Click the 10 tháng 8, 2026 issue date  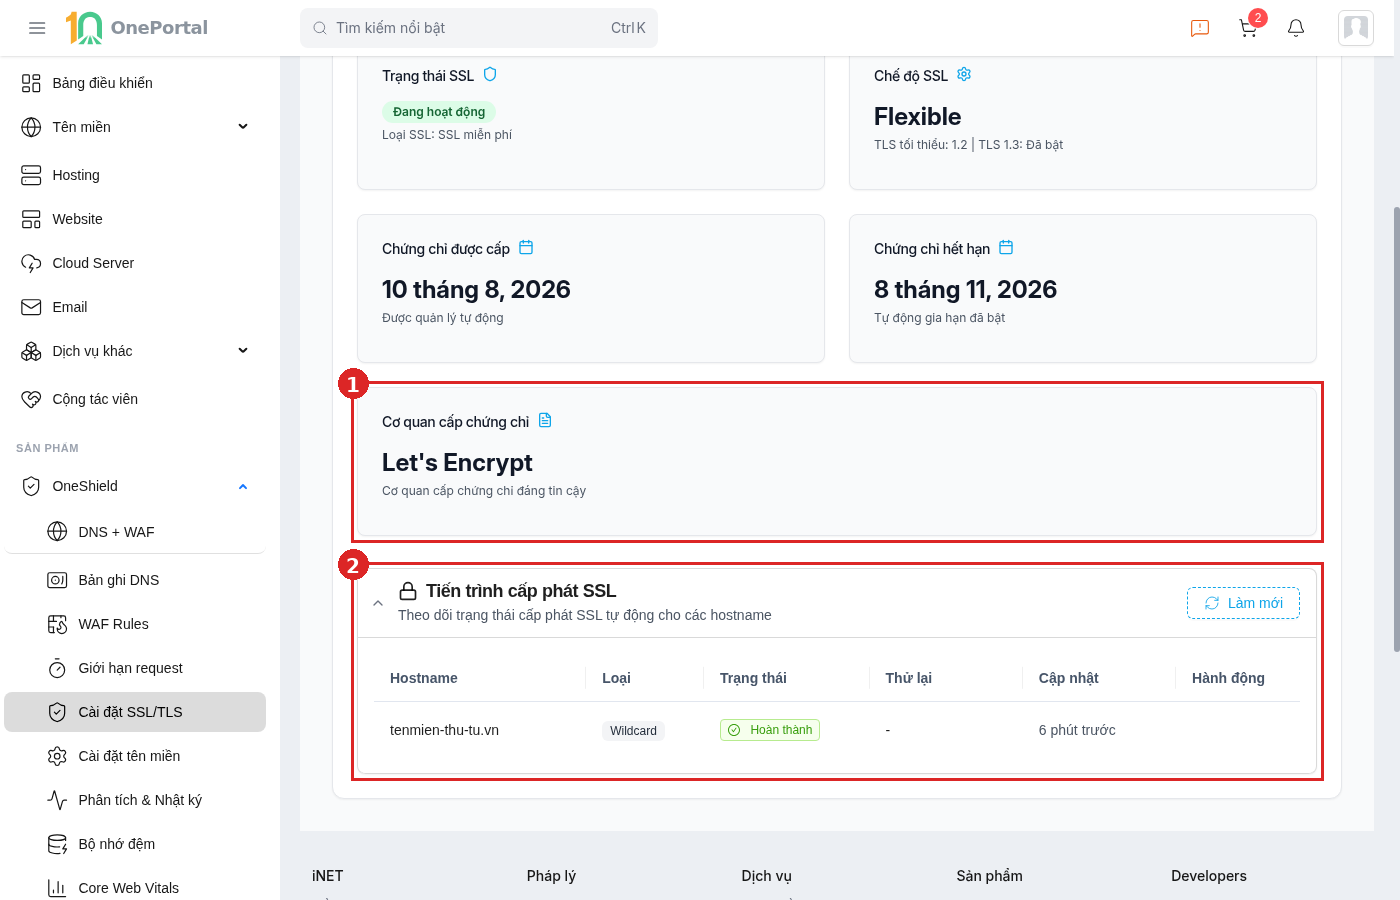(x=476, y=289)
